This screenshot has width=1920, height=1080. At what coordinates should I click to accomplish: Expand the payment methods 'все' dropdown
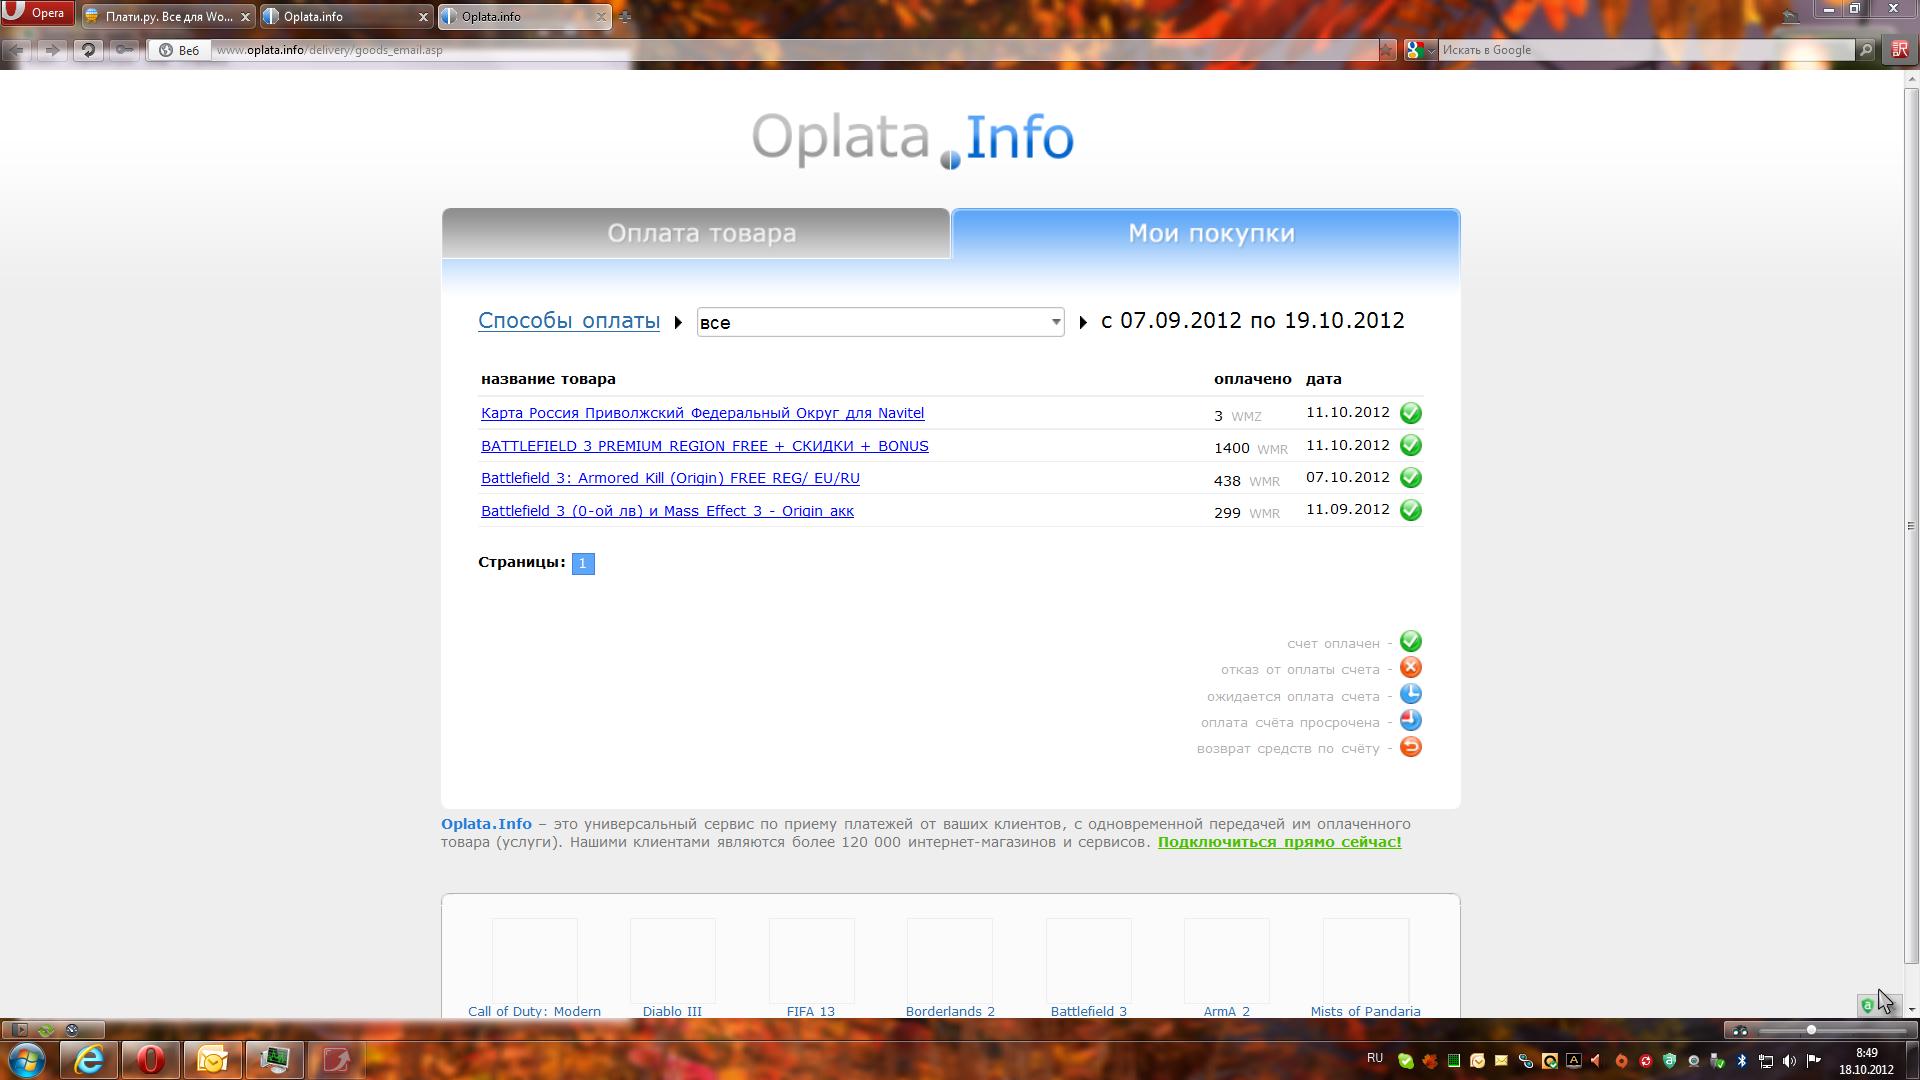[x=880, y=322]
